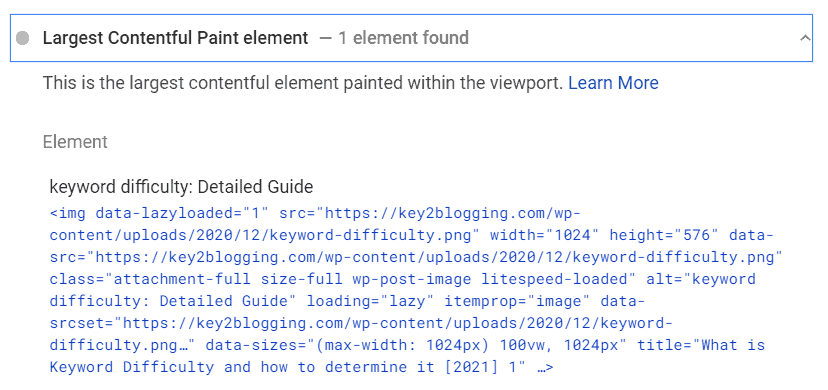Open the Learn More link
The image size is (828, 390).
point(613,83)
